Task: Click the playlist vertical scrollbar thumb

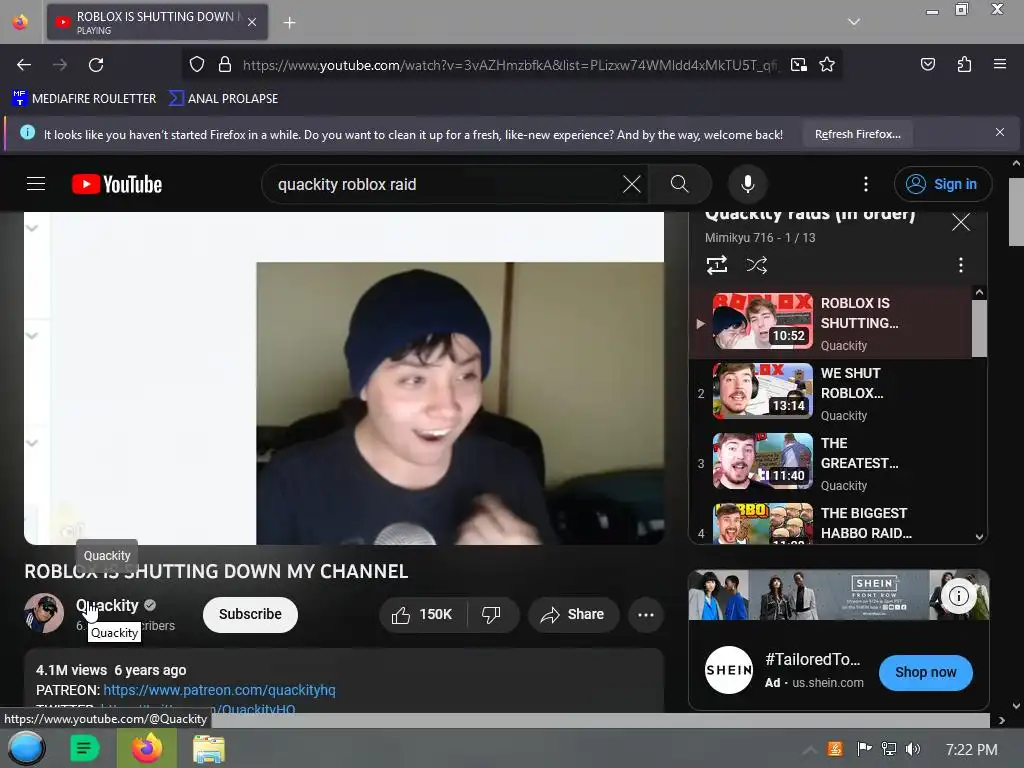Action: pos(979,328)
